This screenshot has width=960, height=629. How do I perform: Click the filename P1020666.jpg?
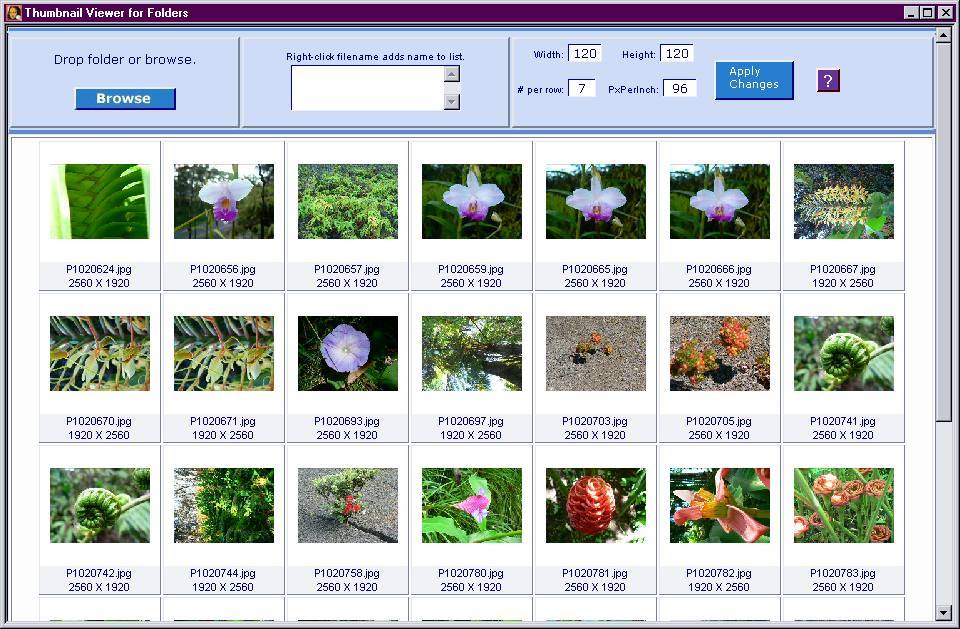[719, 269]
